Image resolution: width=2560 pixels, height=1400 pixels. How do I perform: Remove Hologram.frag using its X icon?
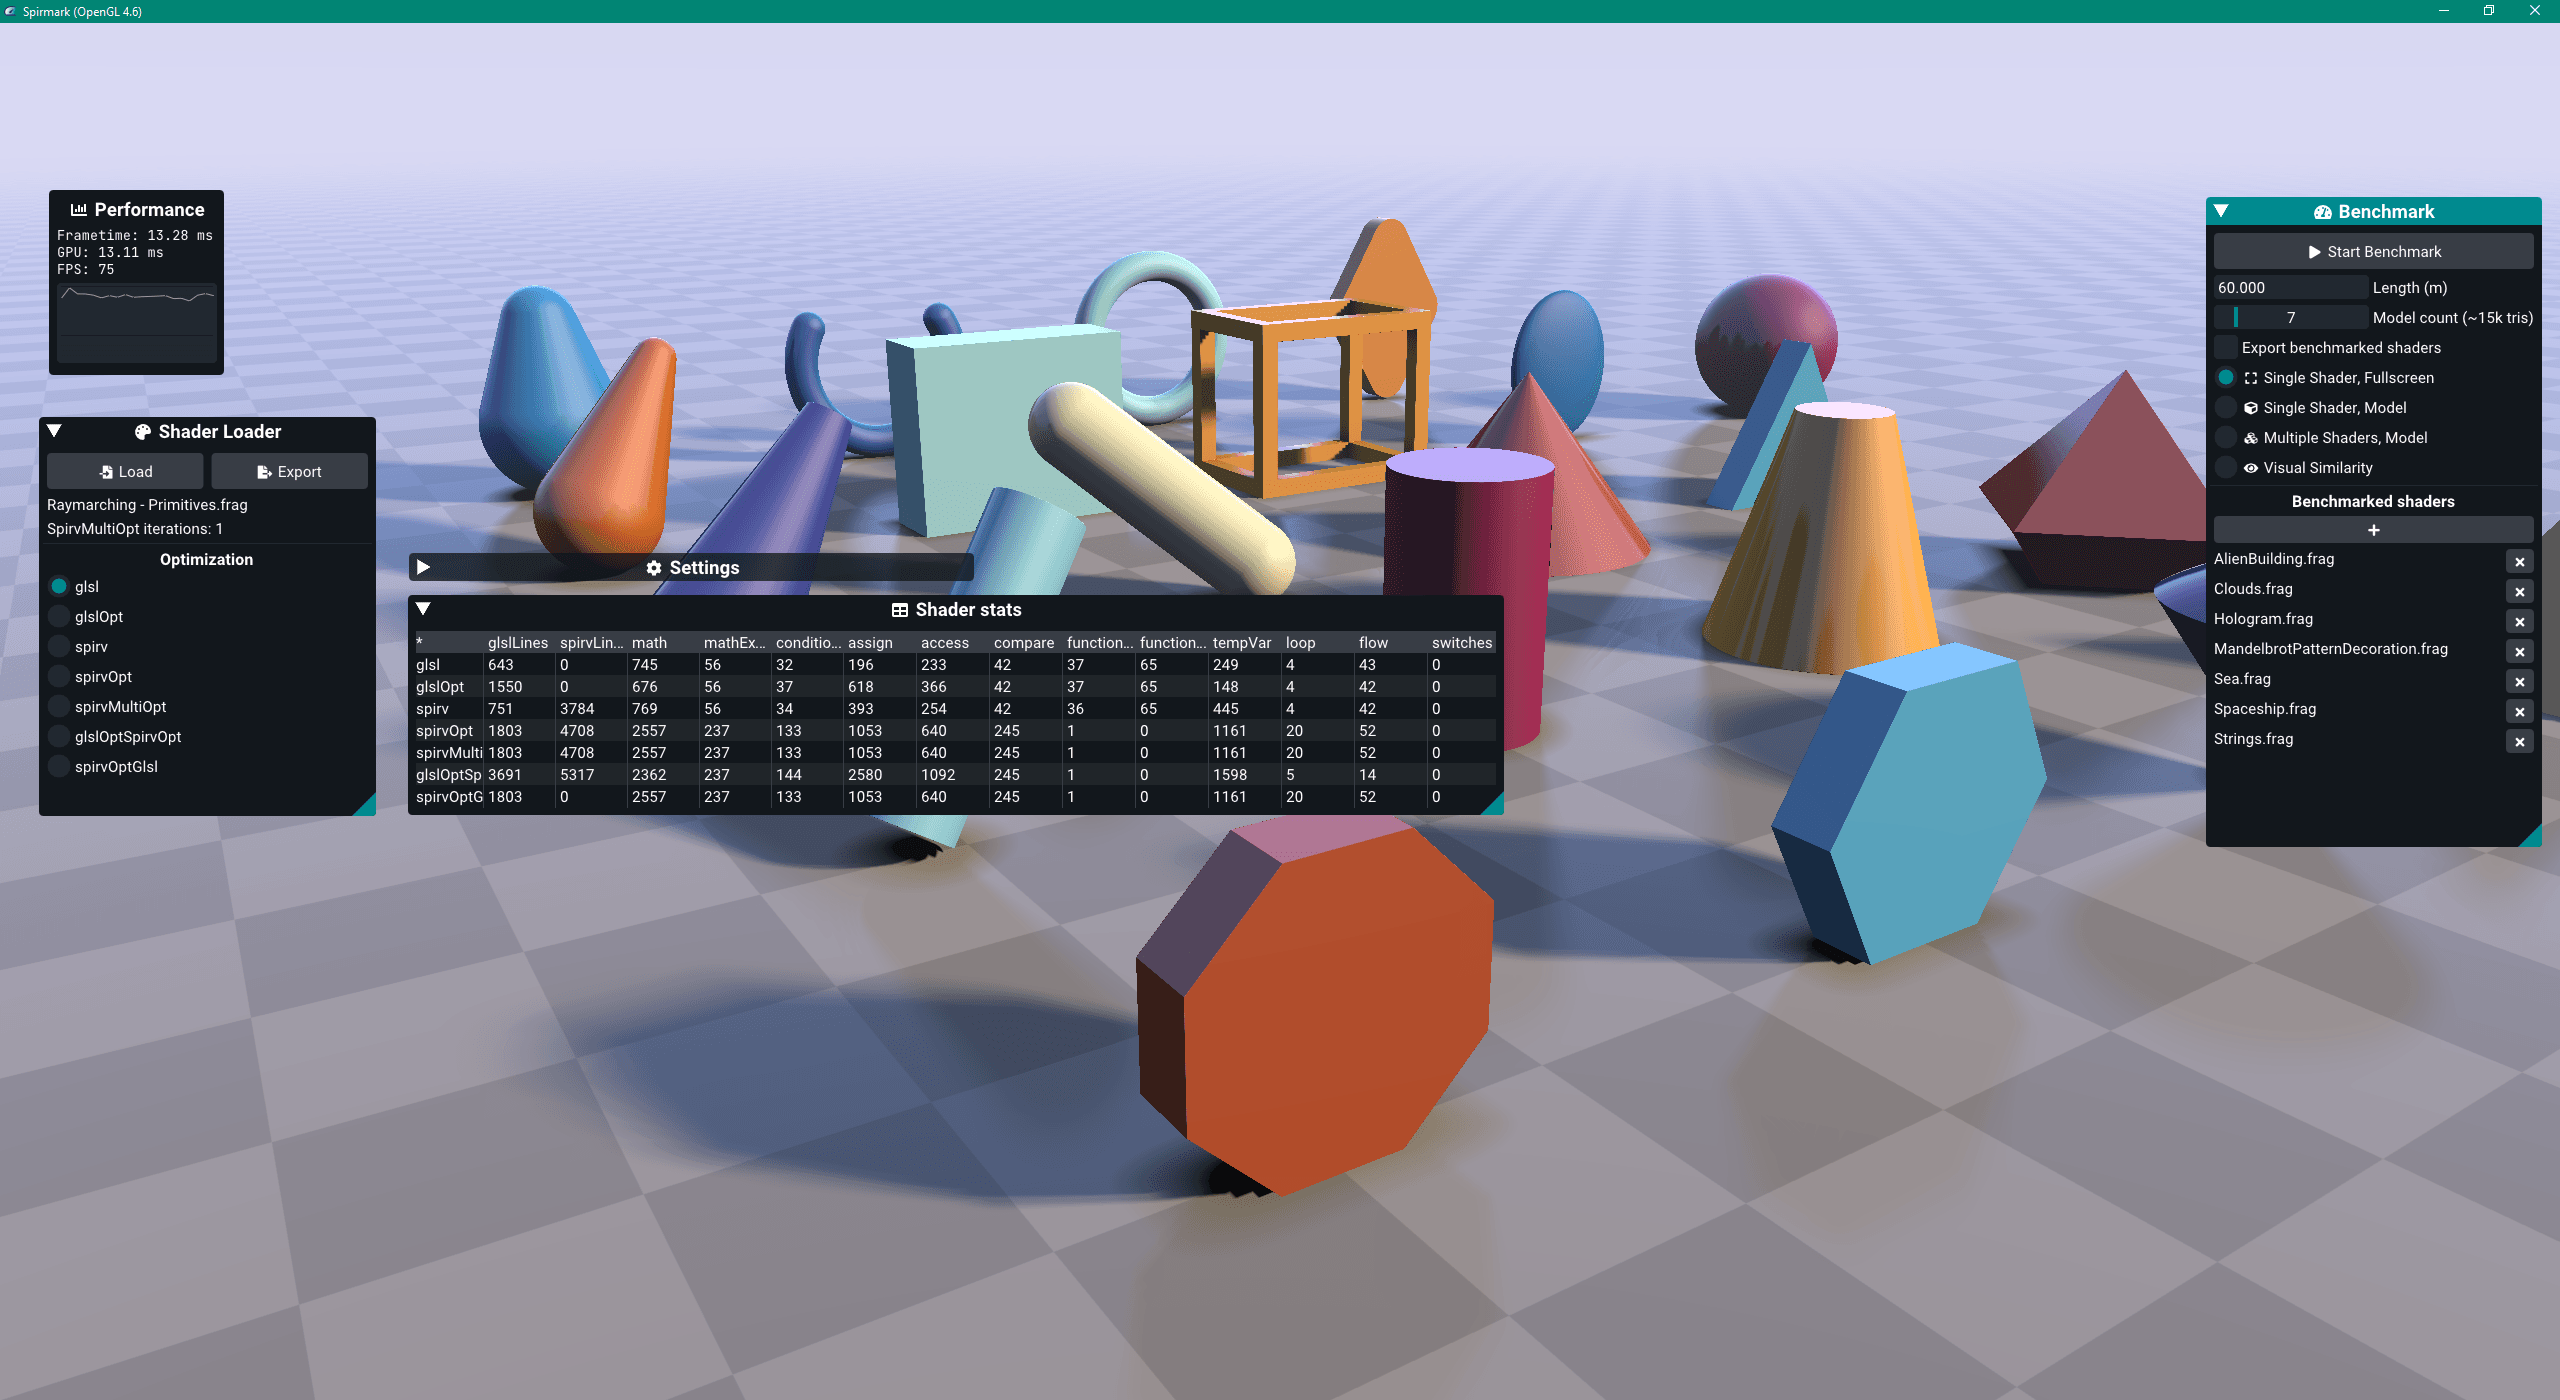point(2519,622)
